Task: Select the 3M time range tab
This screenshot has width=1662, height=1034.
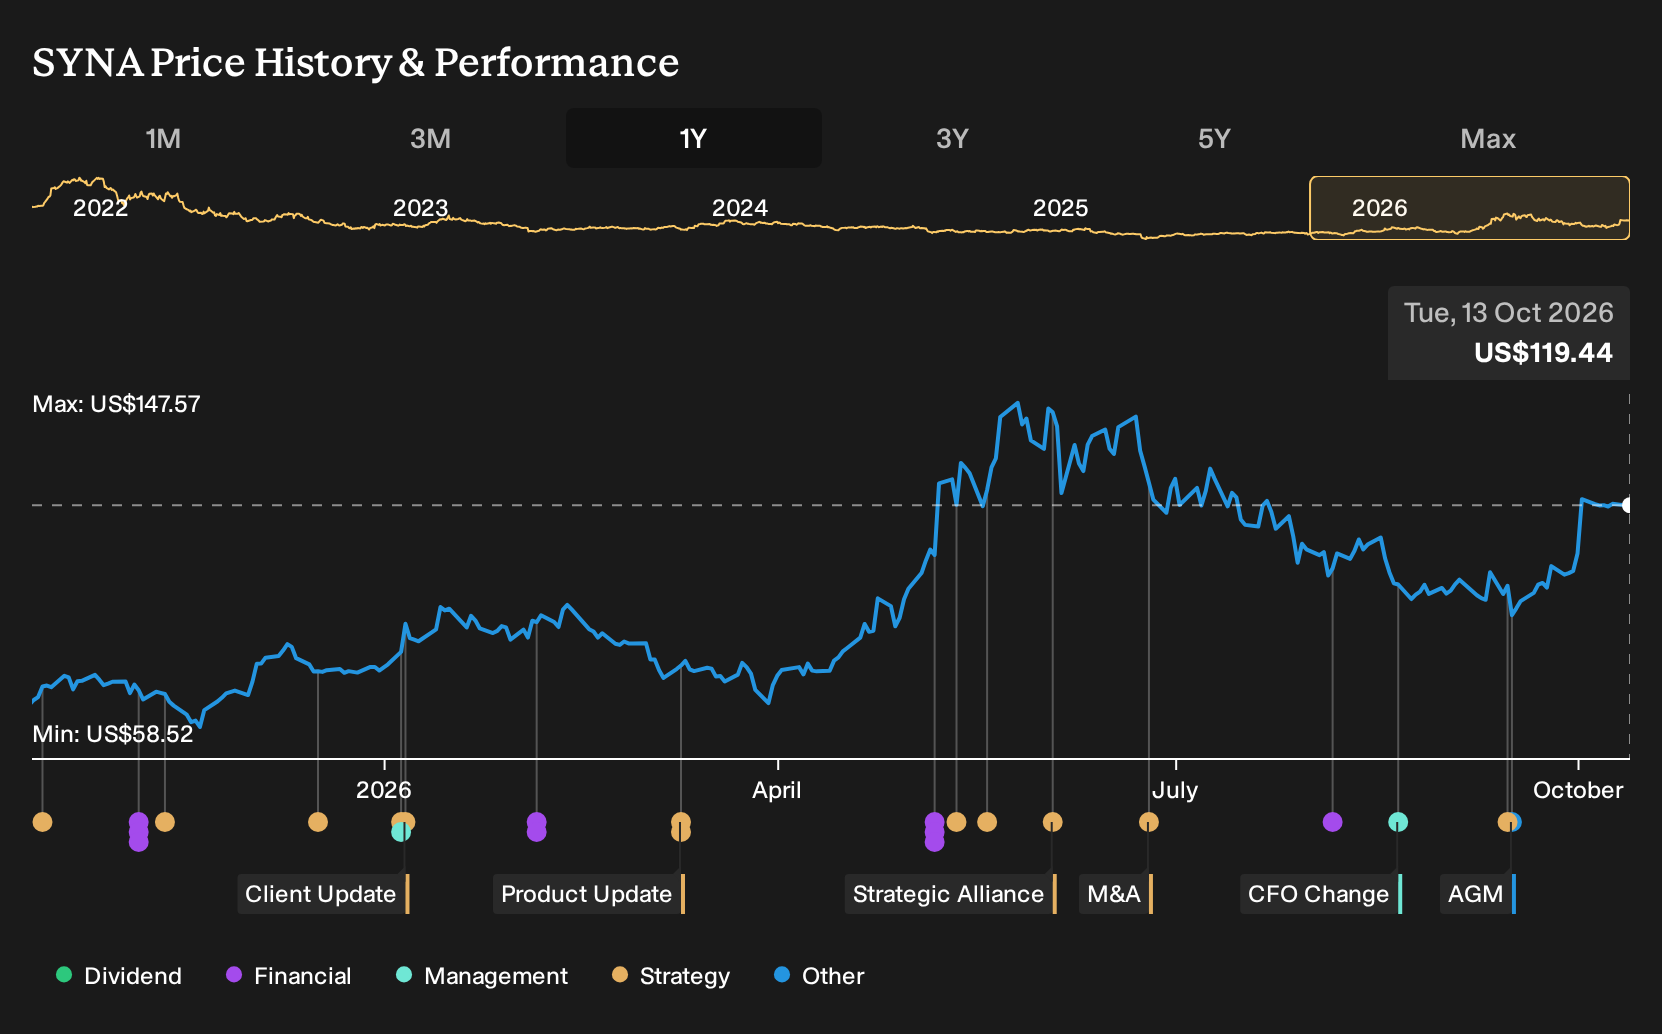Action: tap(430, 138)
